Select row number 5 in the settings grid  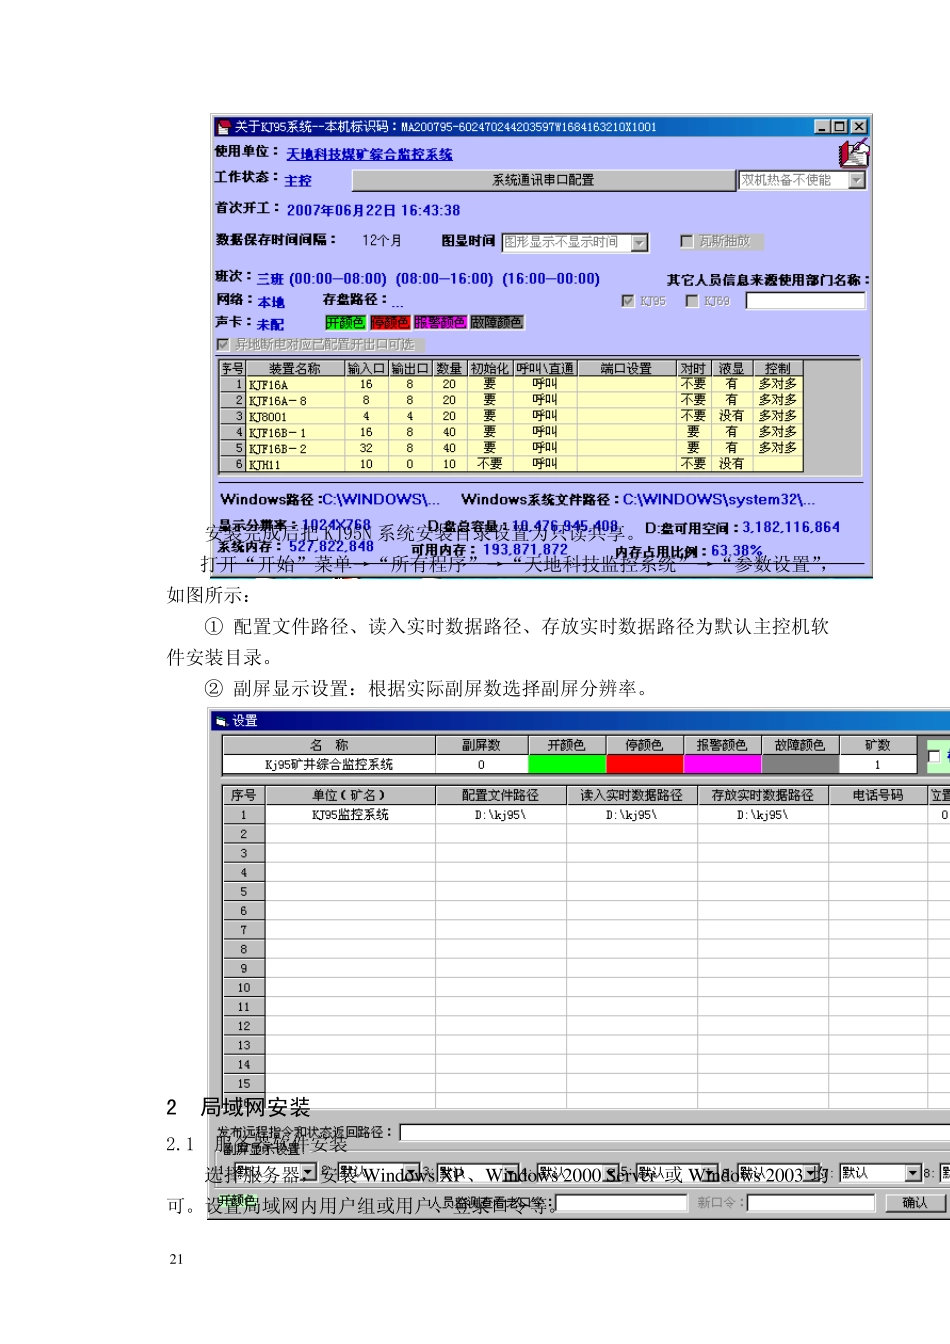click(x=243, y=892)
